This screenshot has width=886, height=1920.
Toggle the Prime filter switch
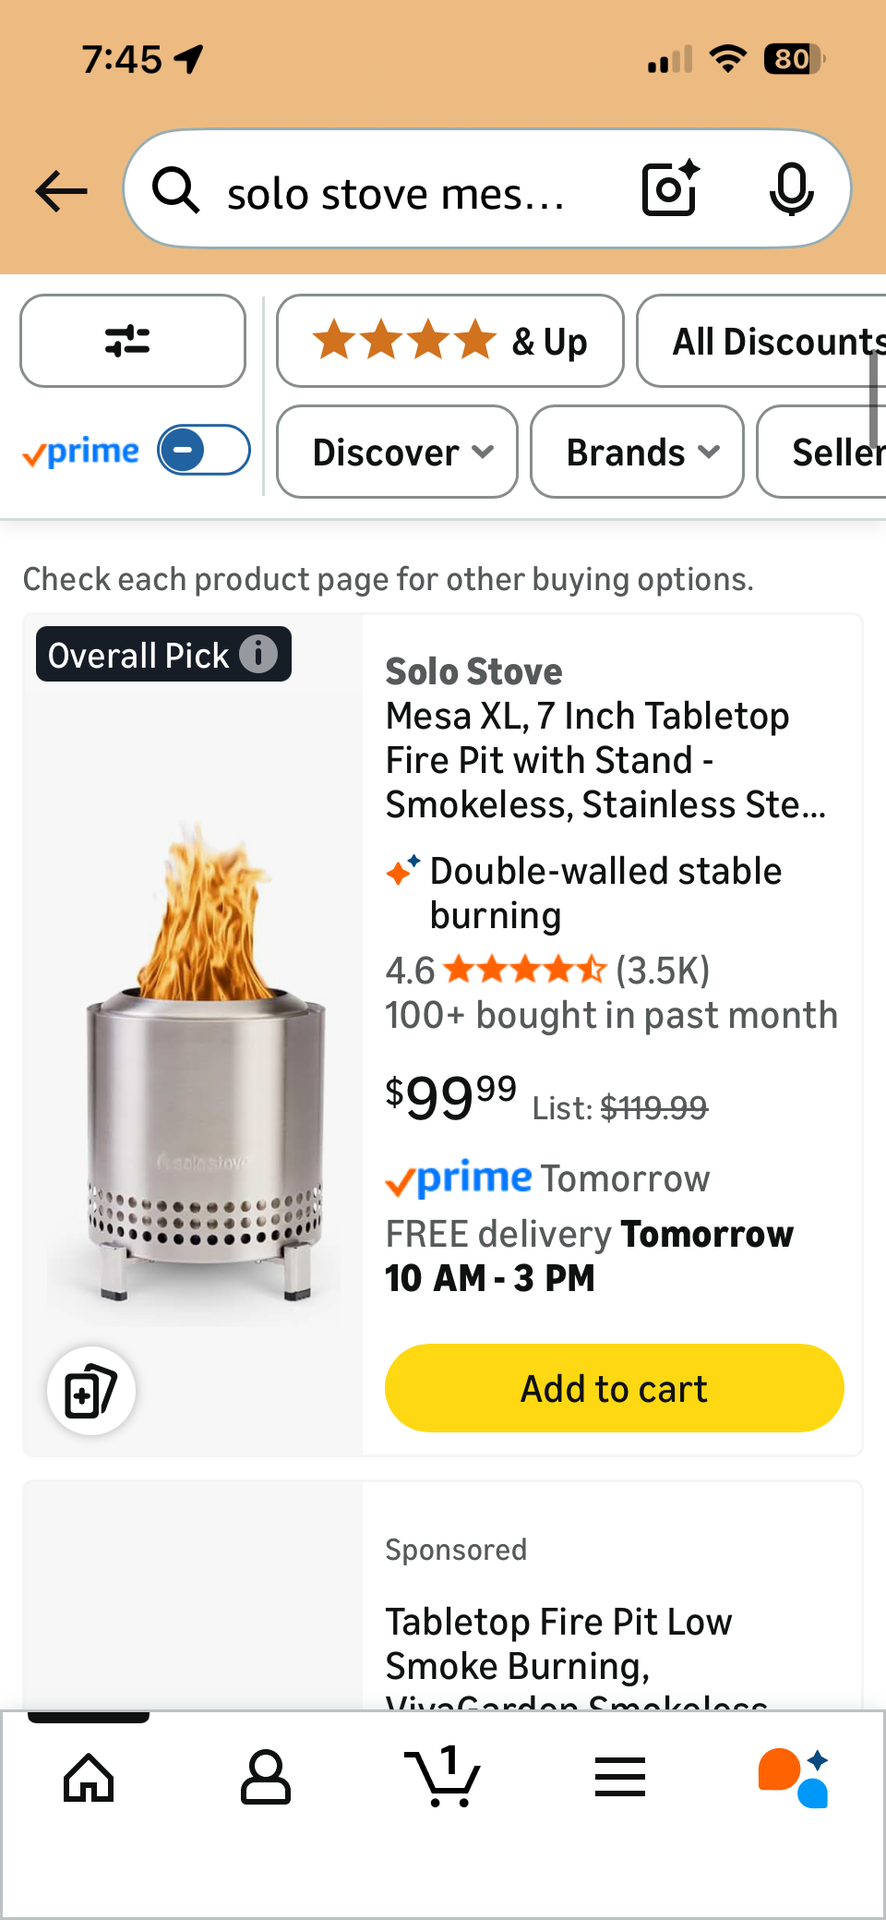pyautogui.click(x=203, y=450)
